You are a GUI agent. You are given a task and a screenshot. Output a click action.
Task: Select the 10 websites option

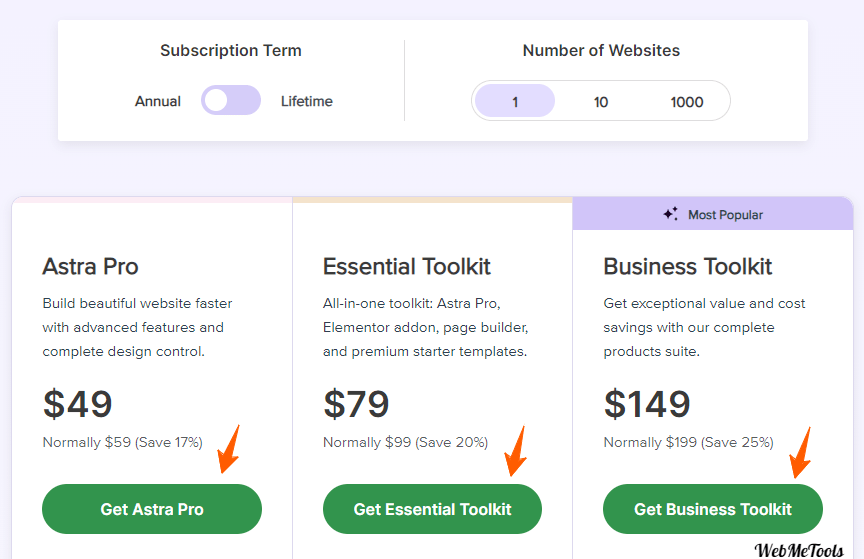pyautogui.click(x=601, y=102)
